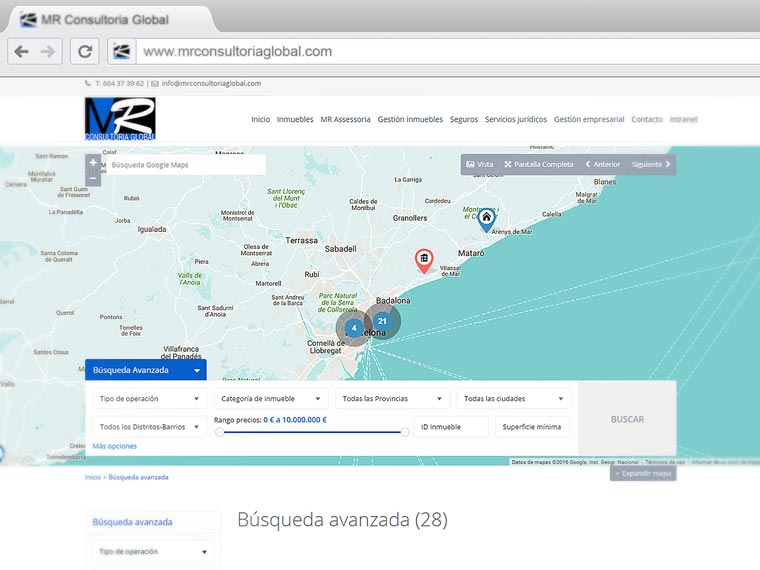Click the maximum price slider handle
The width and height of the screenshot is (760, 570).
405,432
